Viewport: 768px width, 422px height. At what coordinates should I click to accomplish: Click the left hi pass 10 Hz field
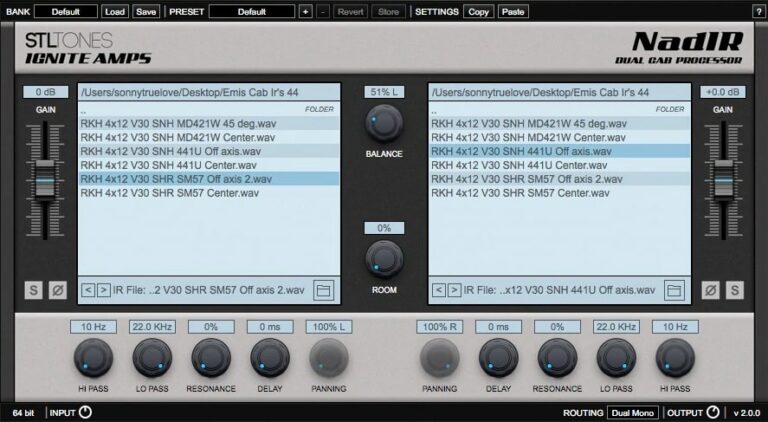93,327
